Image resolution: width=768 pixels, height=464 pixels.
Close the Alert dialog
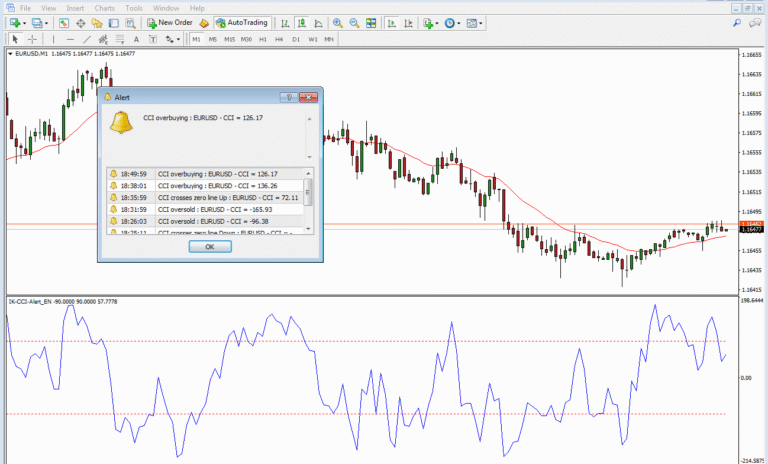point(309,98)
